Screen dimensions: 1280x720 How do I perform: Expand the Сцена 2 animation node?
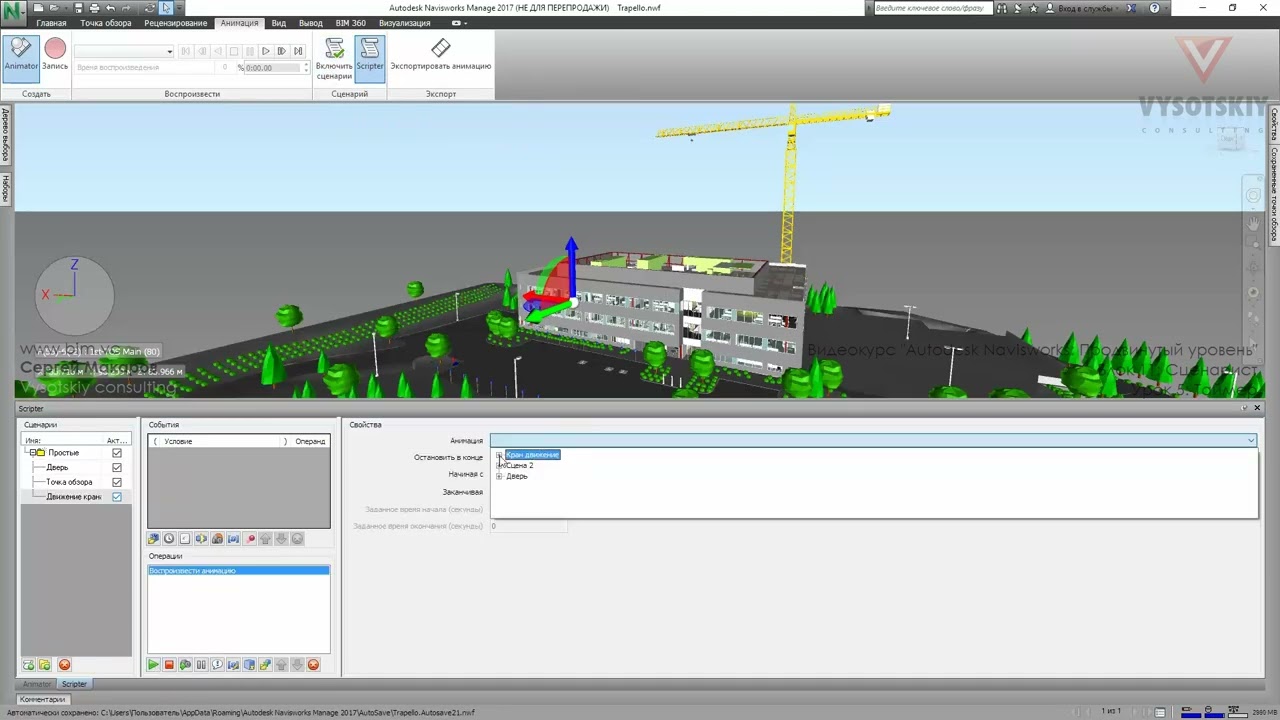click(x=499, y=465)
